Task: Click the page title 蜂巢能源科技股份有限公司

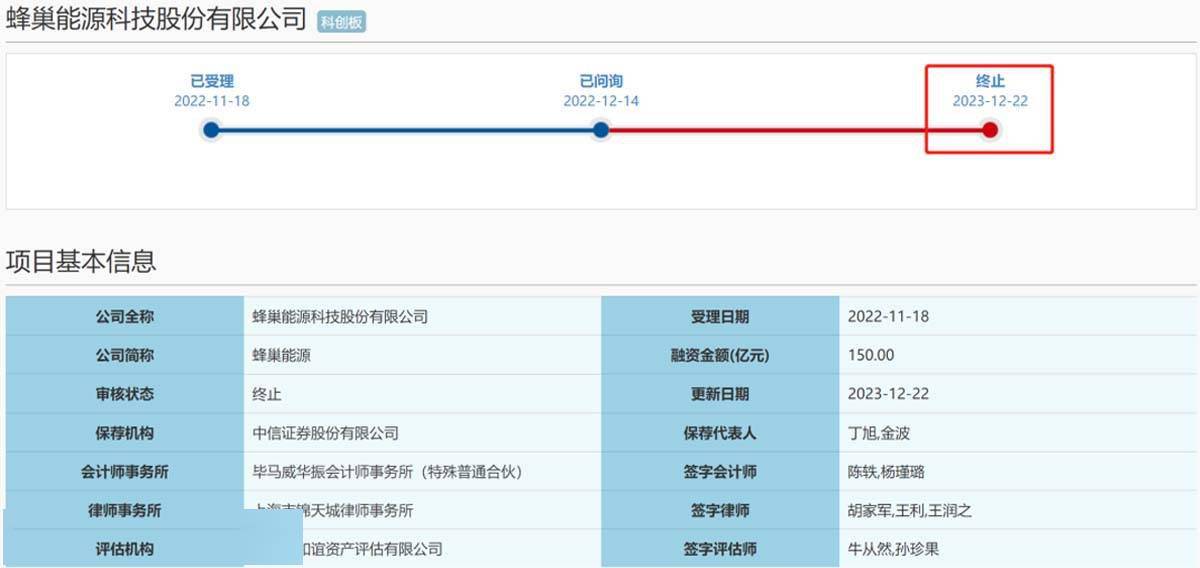Action: coord(156,20)
